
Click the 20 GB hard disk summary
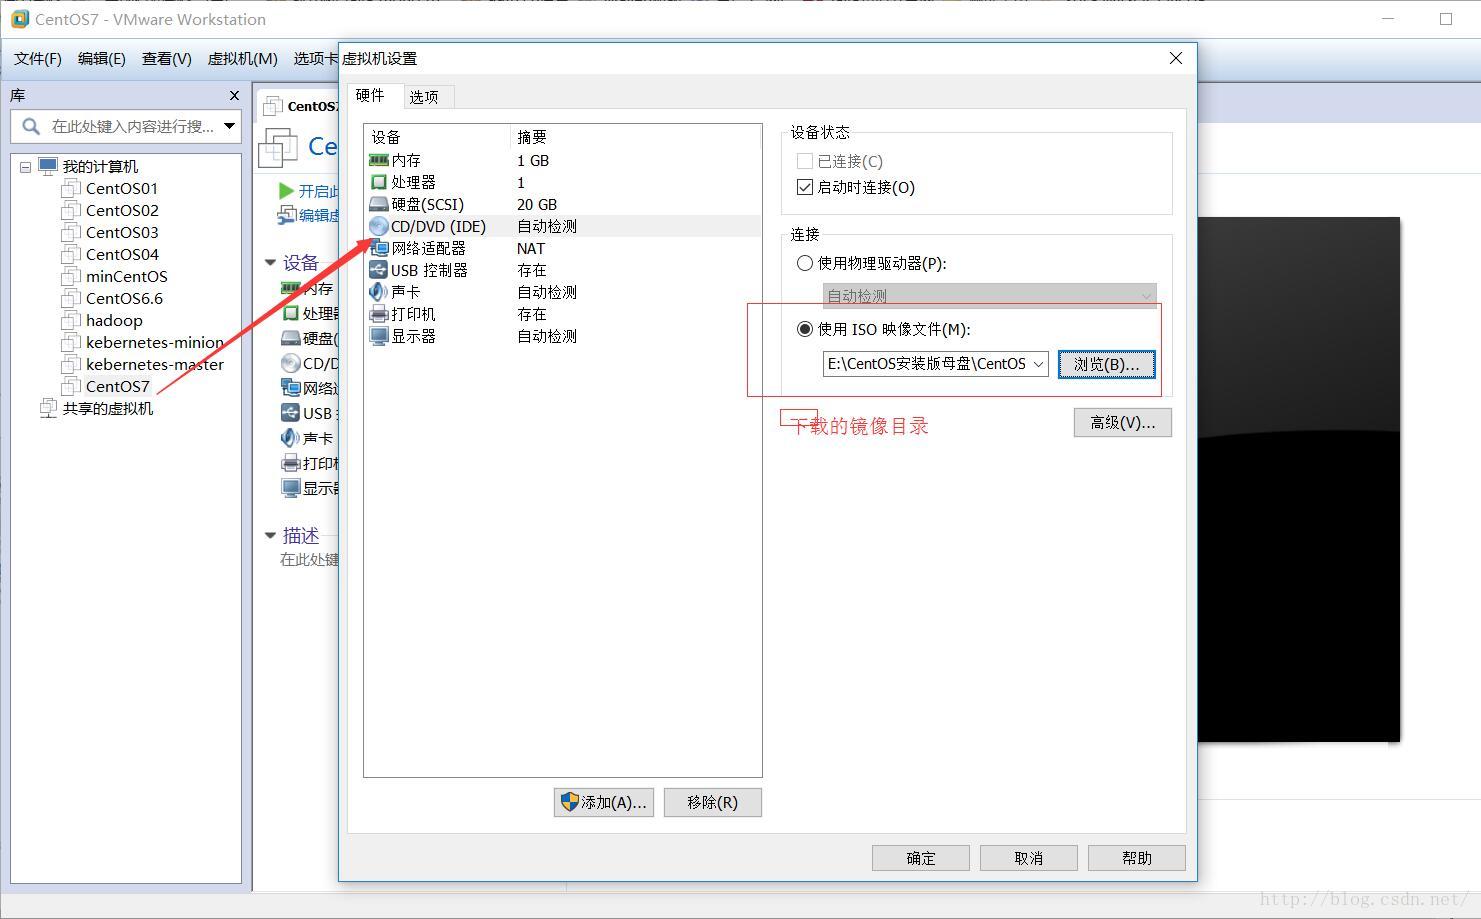tap(537, 204)
